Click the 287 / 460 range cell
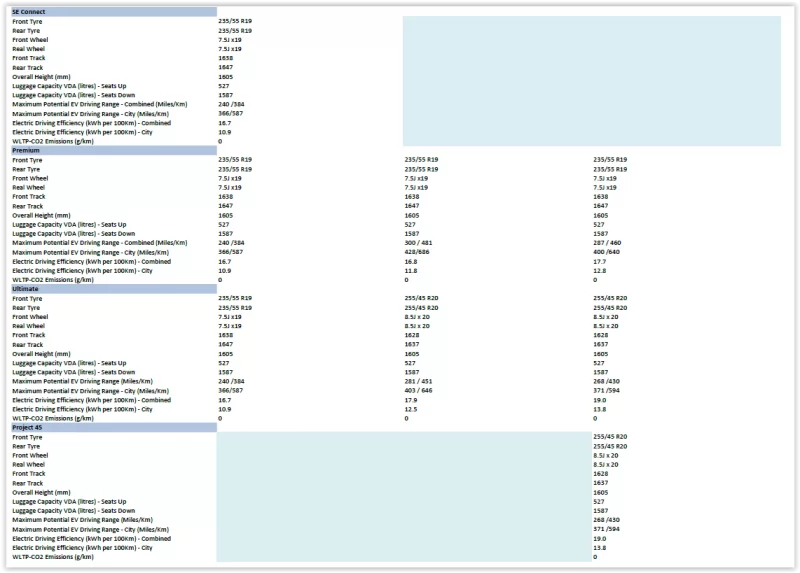 607,242
